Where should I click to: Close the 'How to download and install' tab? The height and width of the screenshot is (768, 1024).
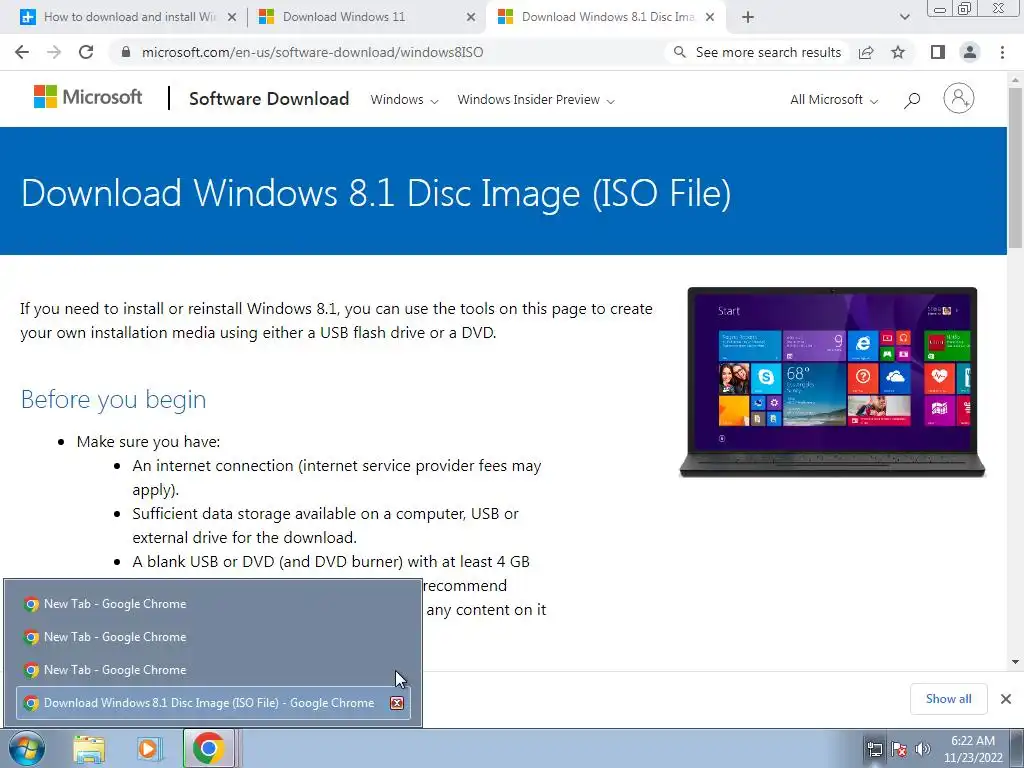(232, 17)
